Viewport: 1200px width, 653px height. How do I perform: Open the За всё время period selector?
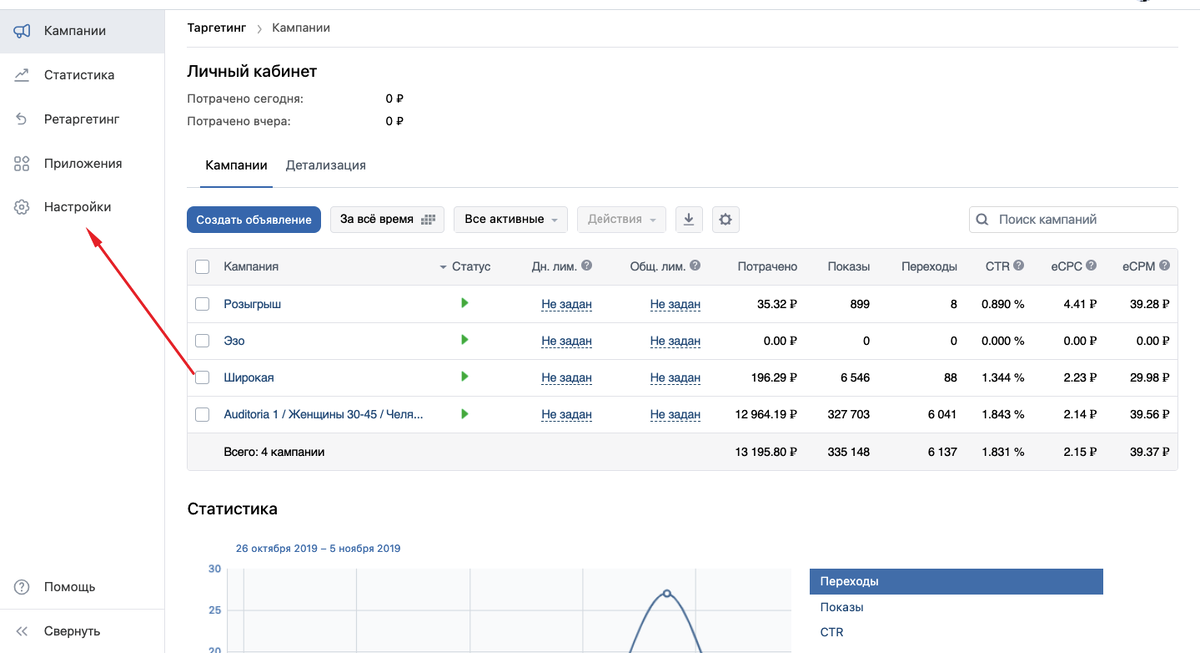click(x=387, y=219)
